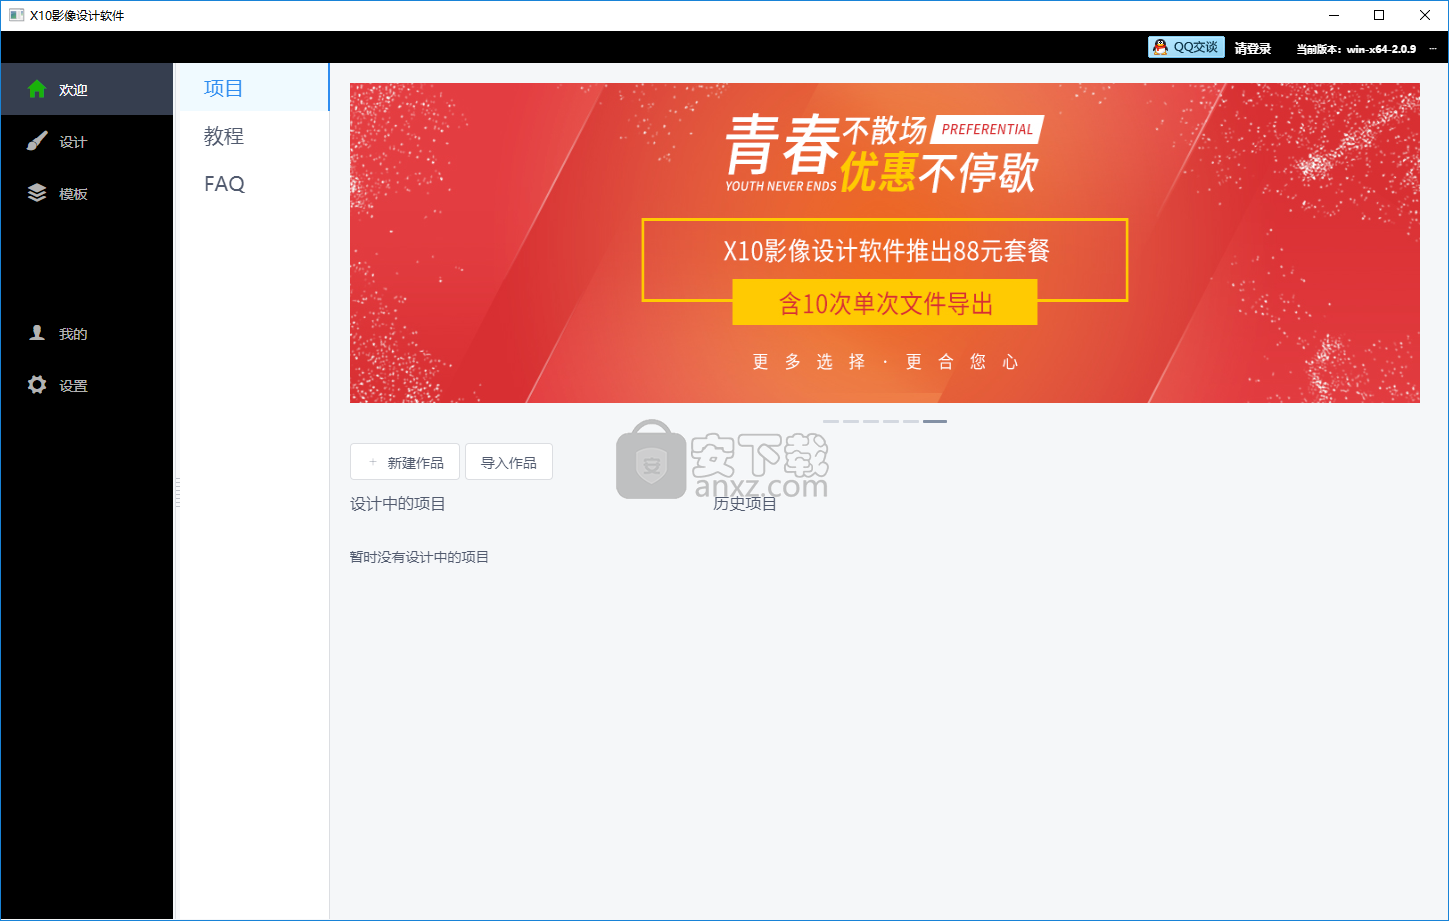Image resolution: width=1449 pixels, height=921 pixels.
Task: Click the X10影像设计软件 title bar app icon
Action: (16, 15)
